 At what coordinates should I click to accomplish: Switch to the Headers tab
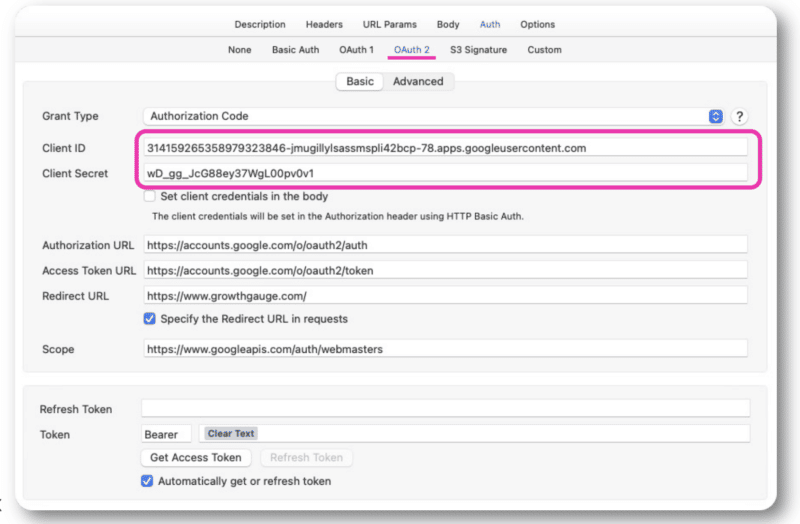point(324,25)
